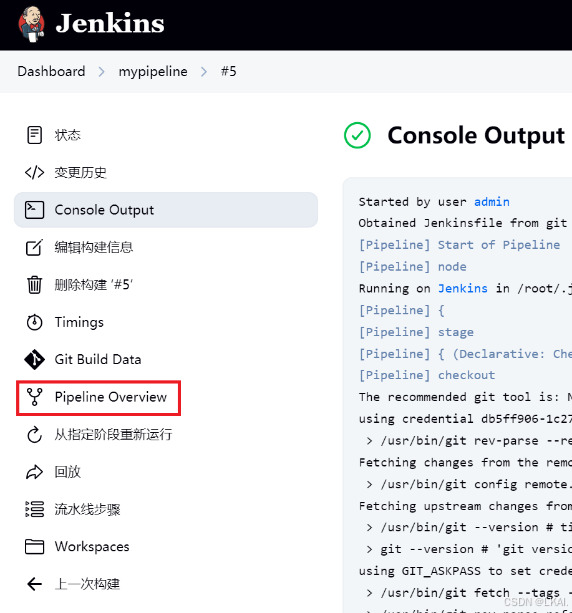Click the Console Output page heading
This screenshot has width=572, height=613.
(476, 136)
